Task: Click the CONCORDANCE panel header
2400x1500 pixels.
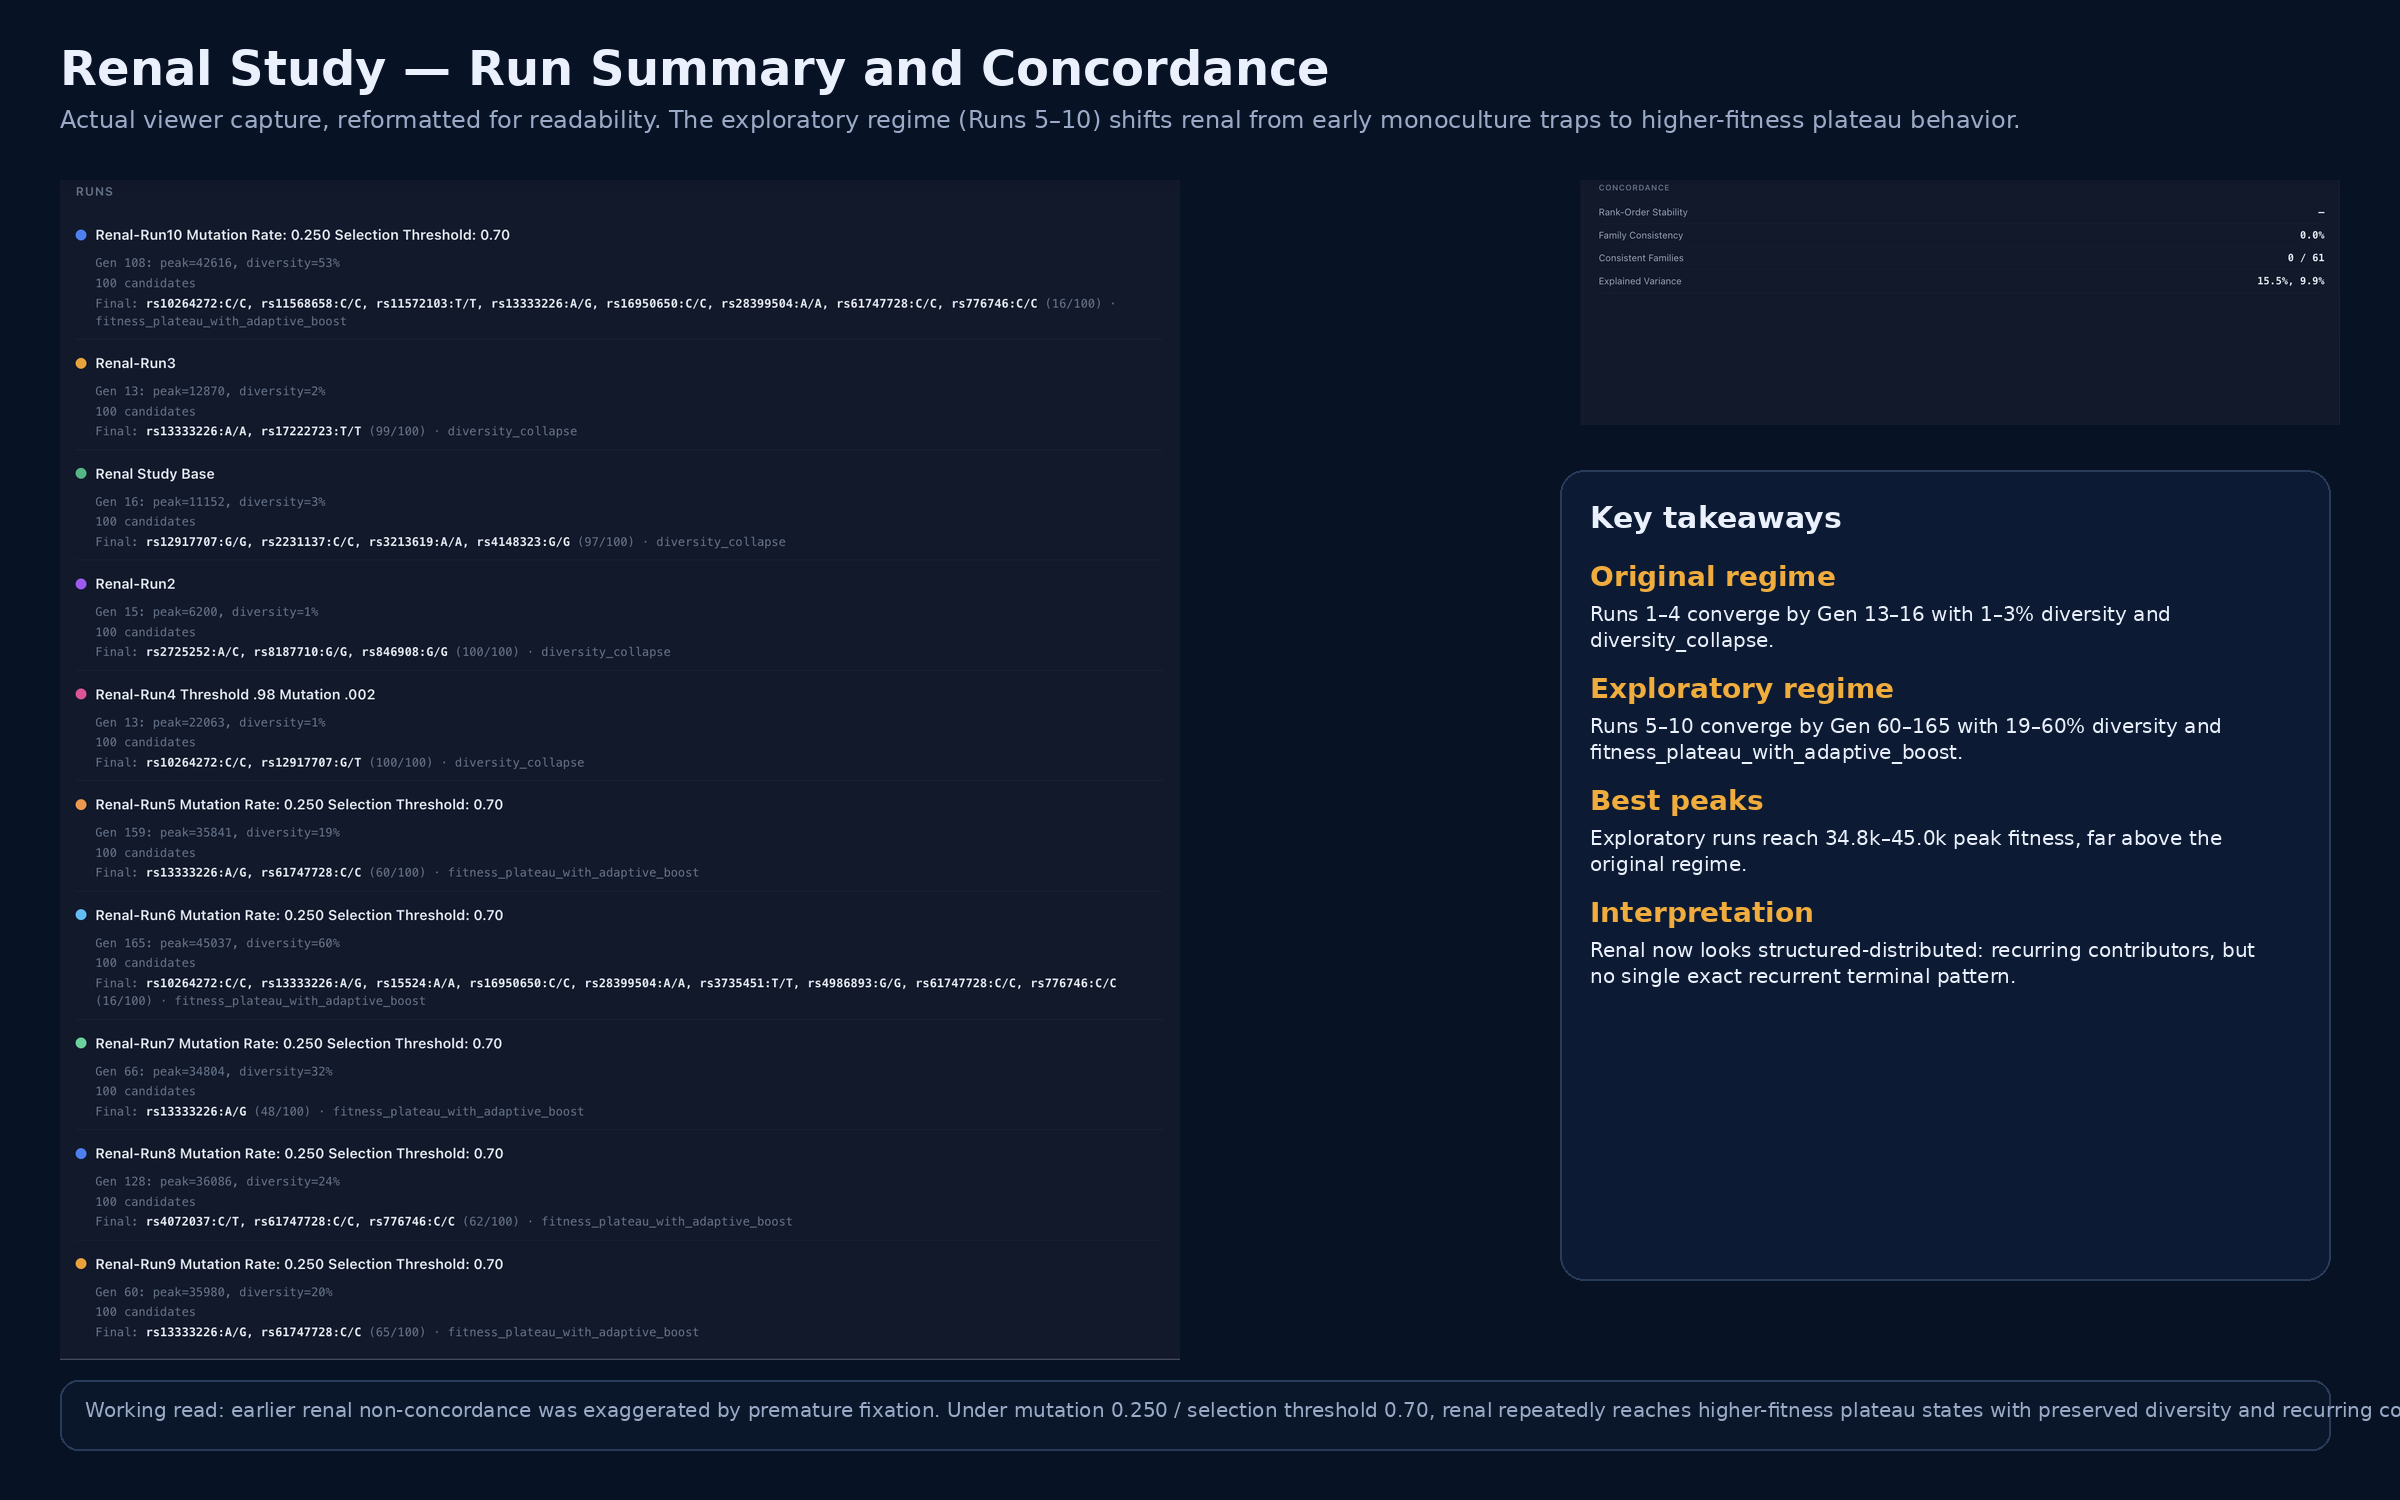Action: [x=1633, y=188]
